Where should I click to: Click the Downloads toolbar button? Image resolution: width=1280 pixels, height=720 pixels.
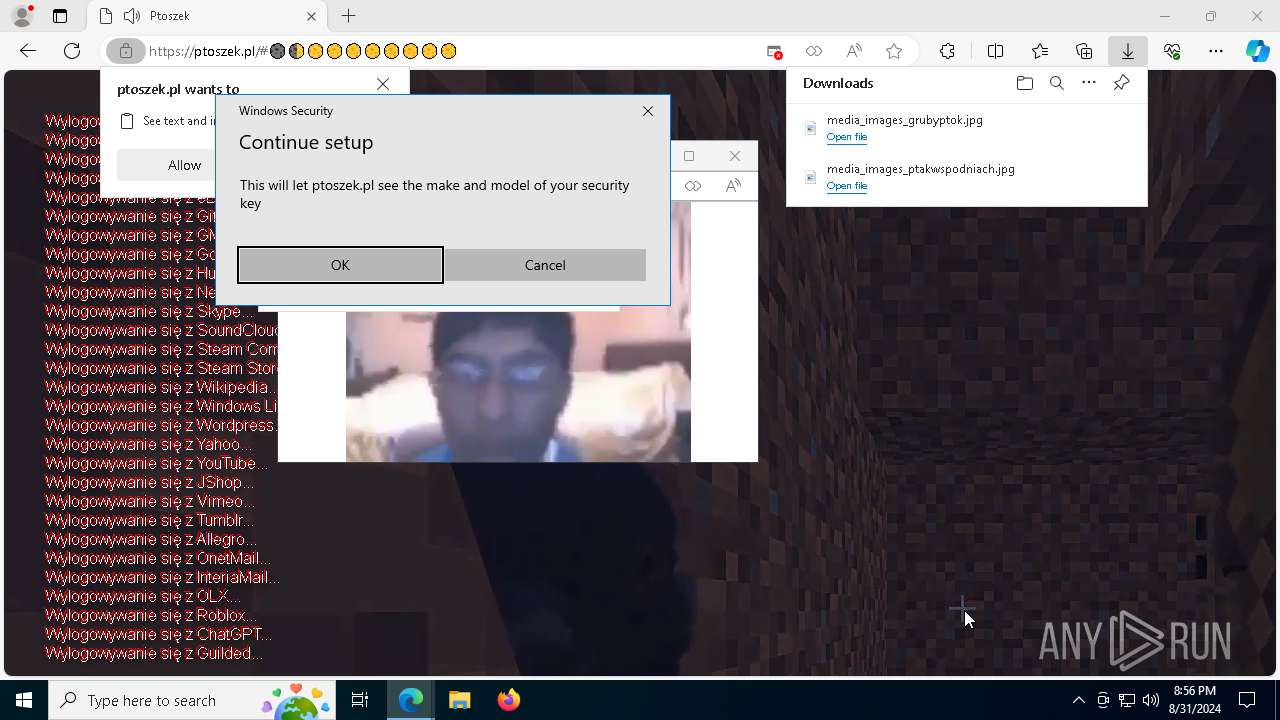coord(1128,51)
